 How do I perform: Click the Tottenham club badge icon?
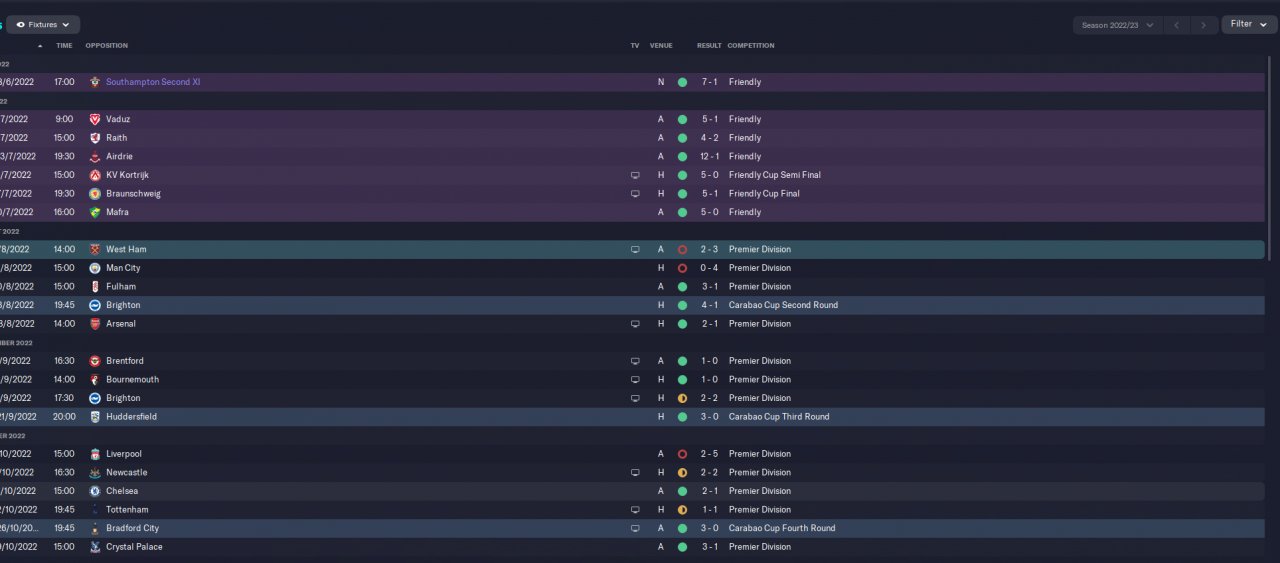tap(95, 510)
